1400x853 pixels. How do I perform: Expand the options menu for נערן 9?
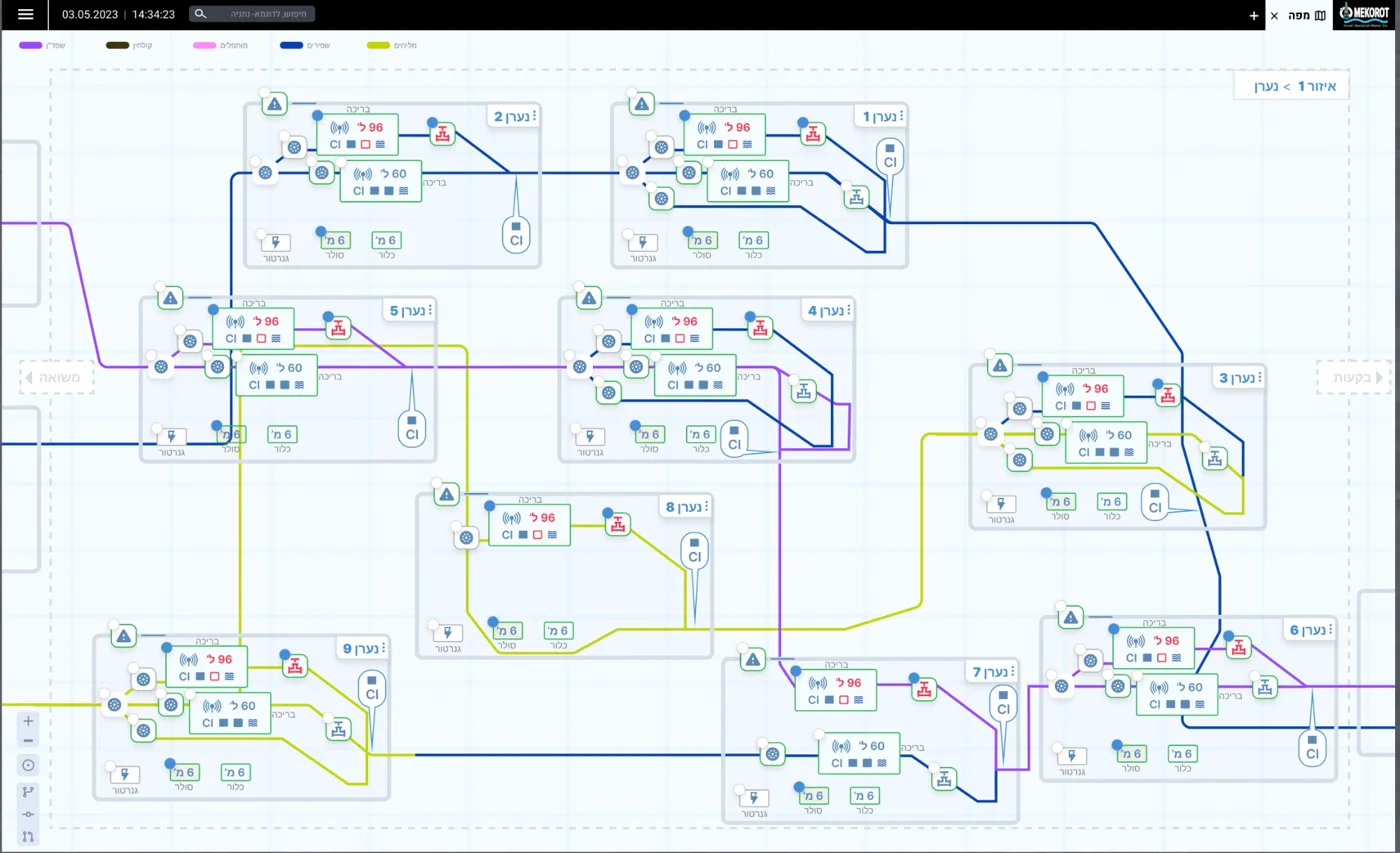point(384,649)
